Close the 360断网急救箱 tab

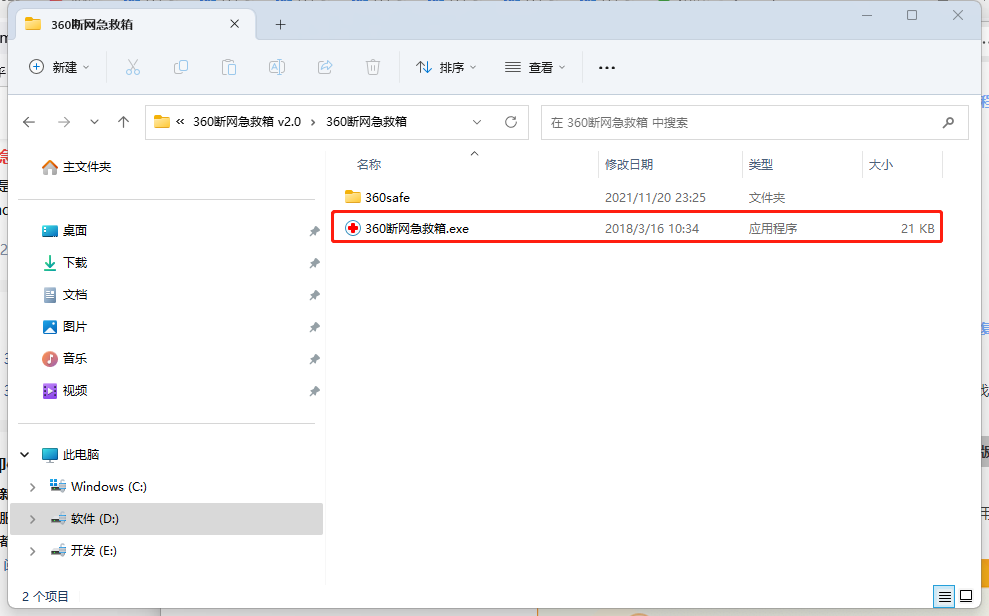(235, 24)
